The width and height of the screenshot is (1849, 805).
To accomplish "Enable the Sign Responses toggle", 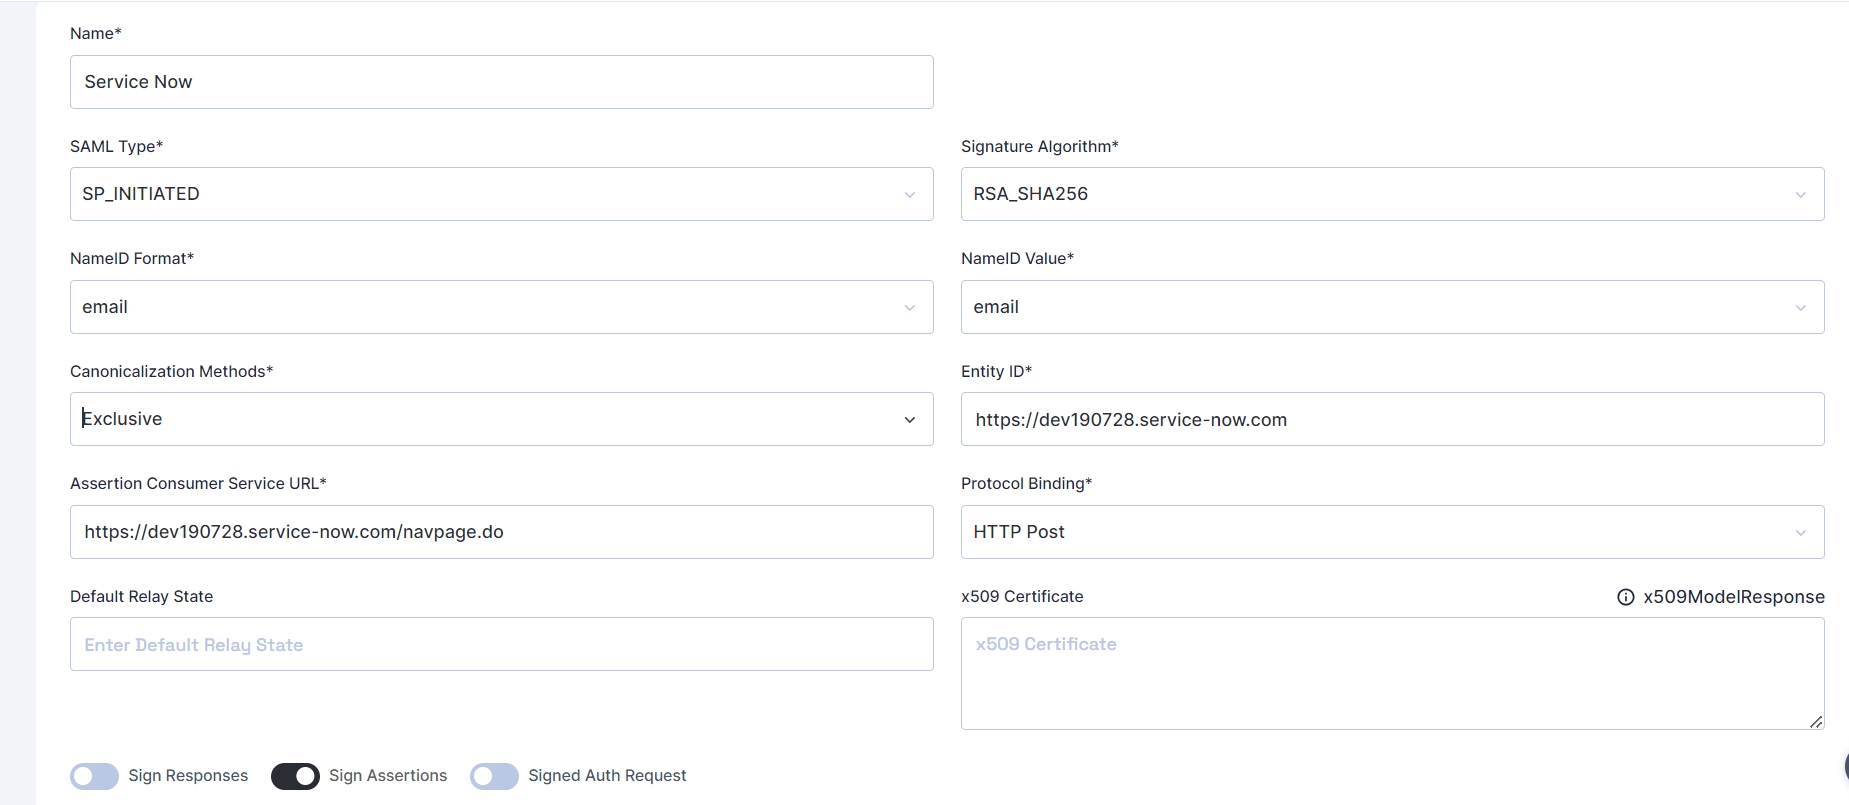I will 95,776.
